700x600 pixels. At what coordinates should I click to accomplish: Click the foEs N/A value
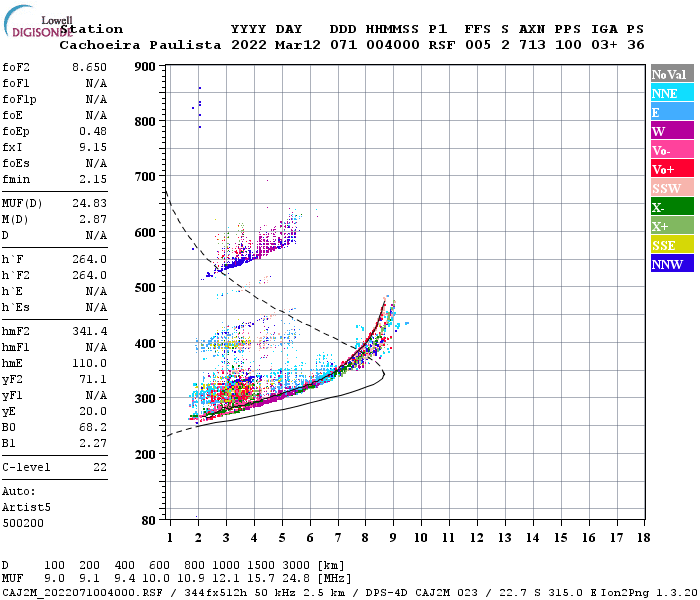pyautogui.click(x=96, y=163)
